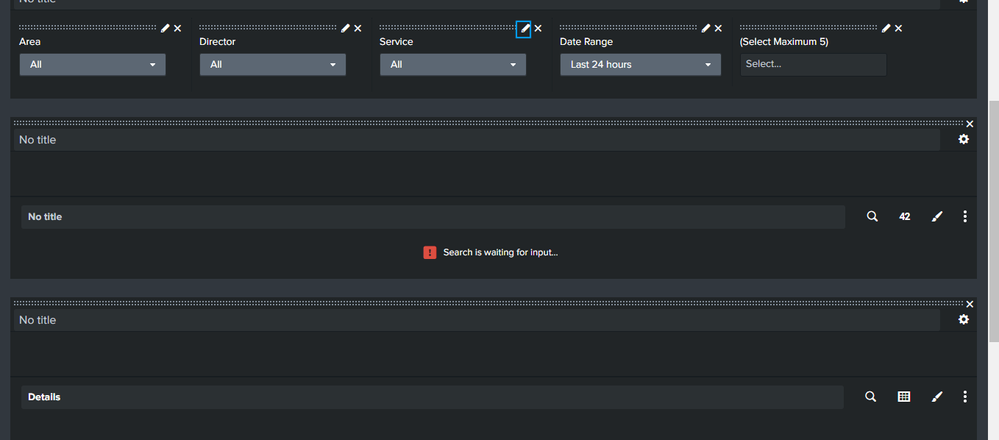Edit the Area input with pencil icon
The image size is (999, 440).
[x=165, y=29]
